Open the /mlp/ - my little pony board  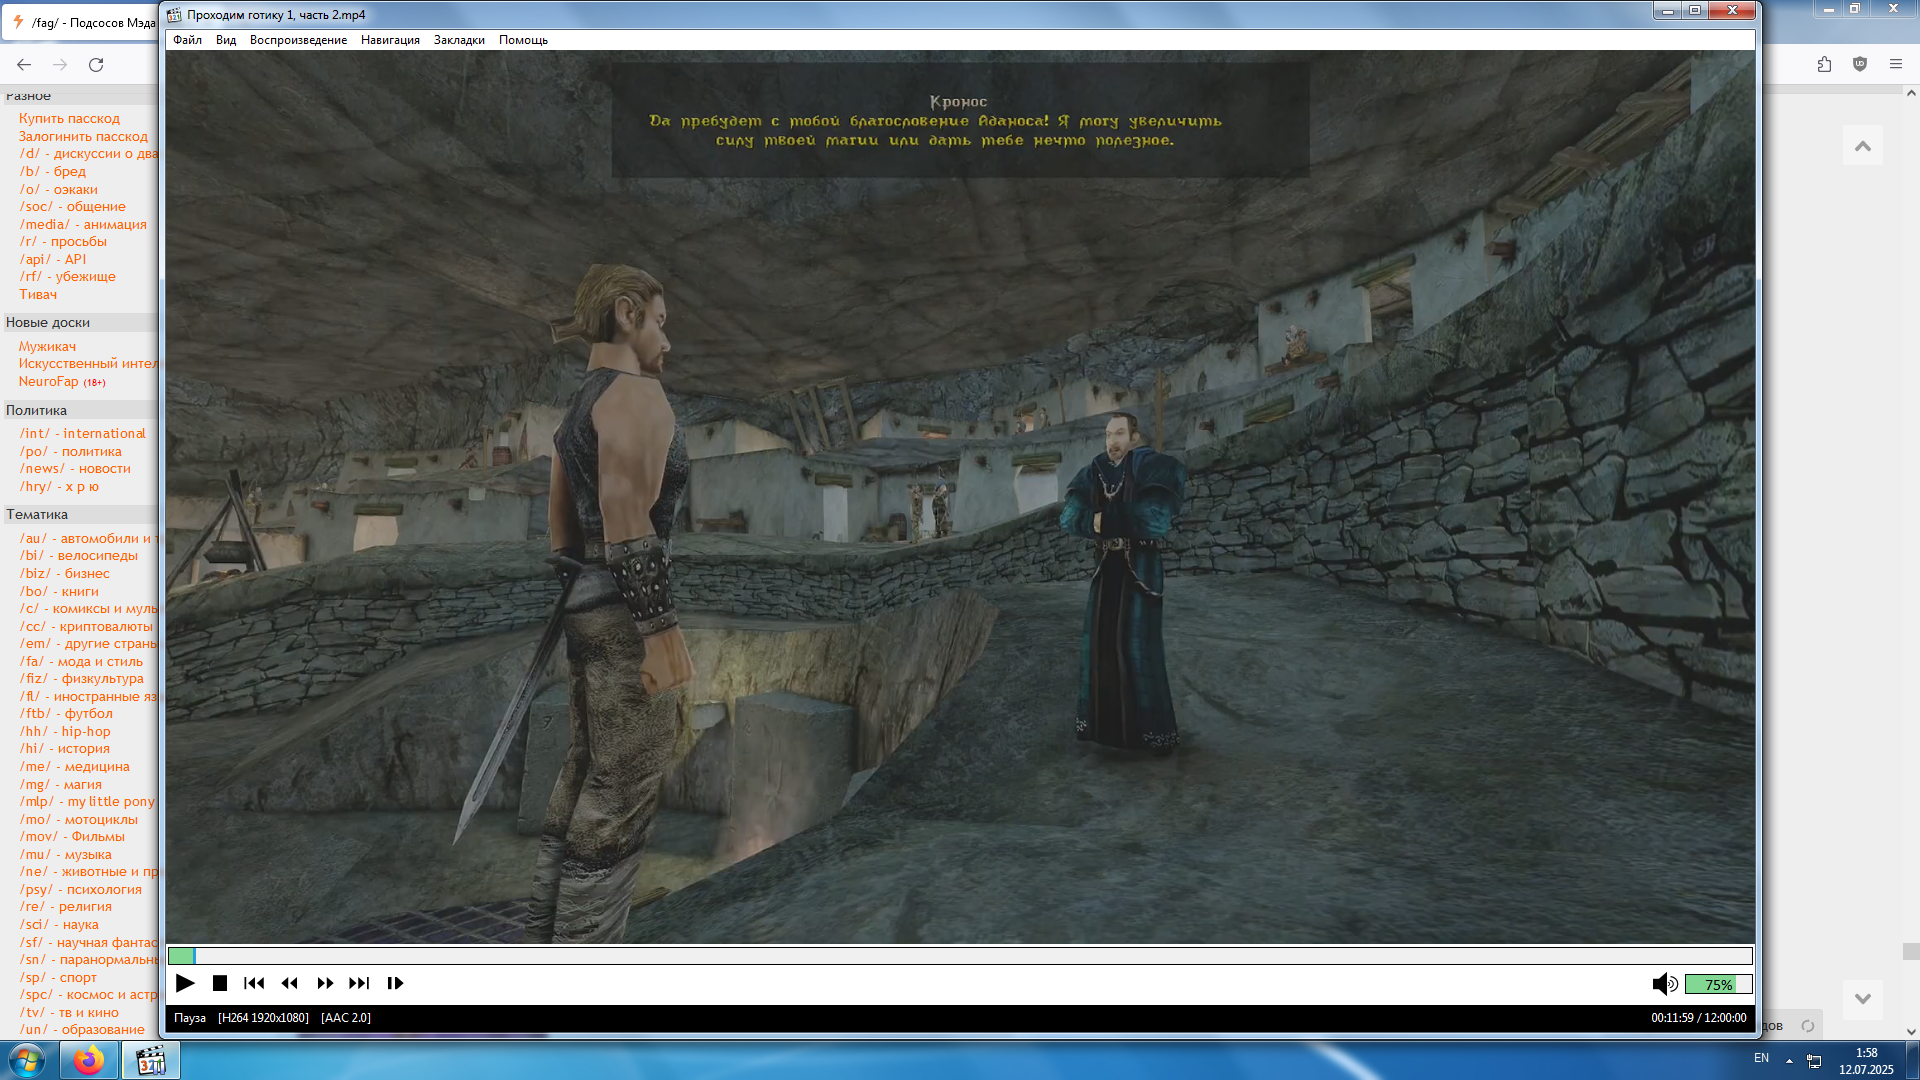click(x=87, y=801)
